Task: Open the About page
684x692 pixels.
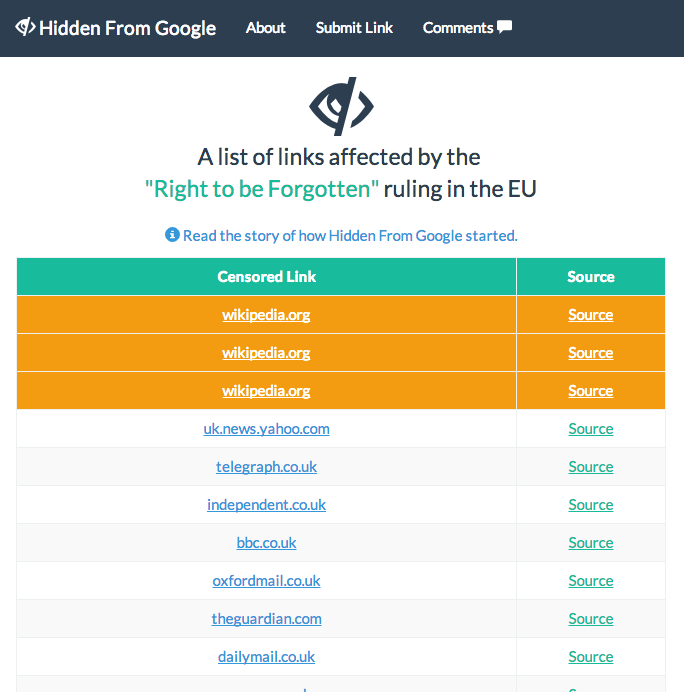Action: point(266,28)
